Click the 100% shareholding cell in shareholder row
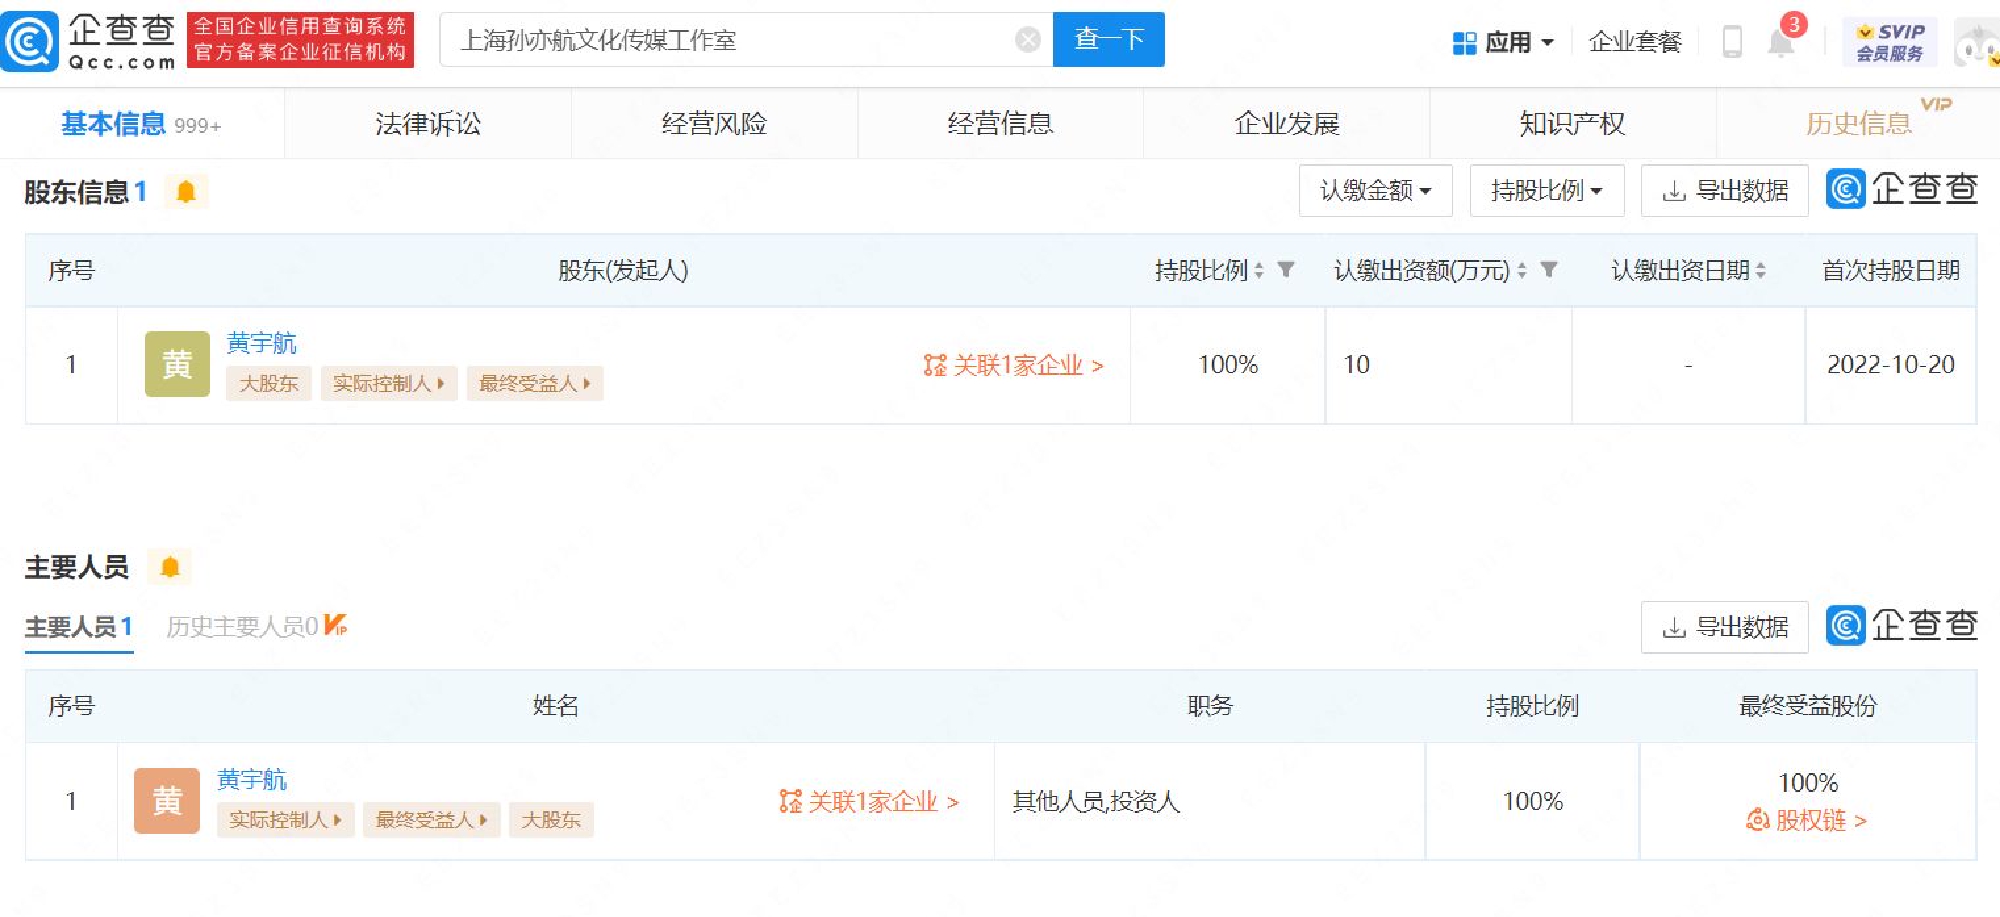 (1228, 365)
